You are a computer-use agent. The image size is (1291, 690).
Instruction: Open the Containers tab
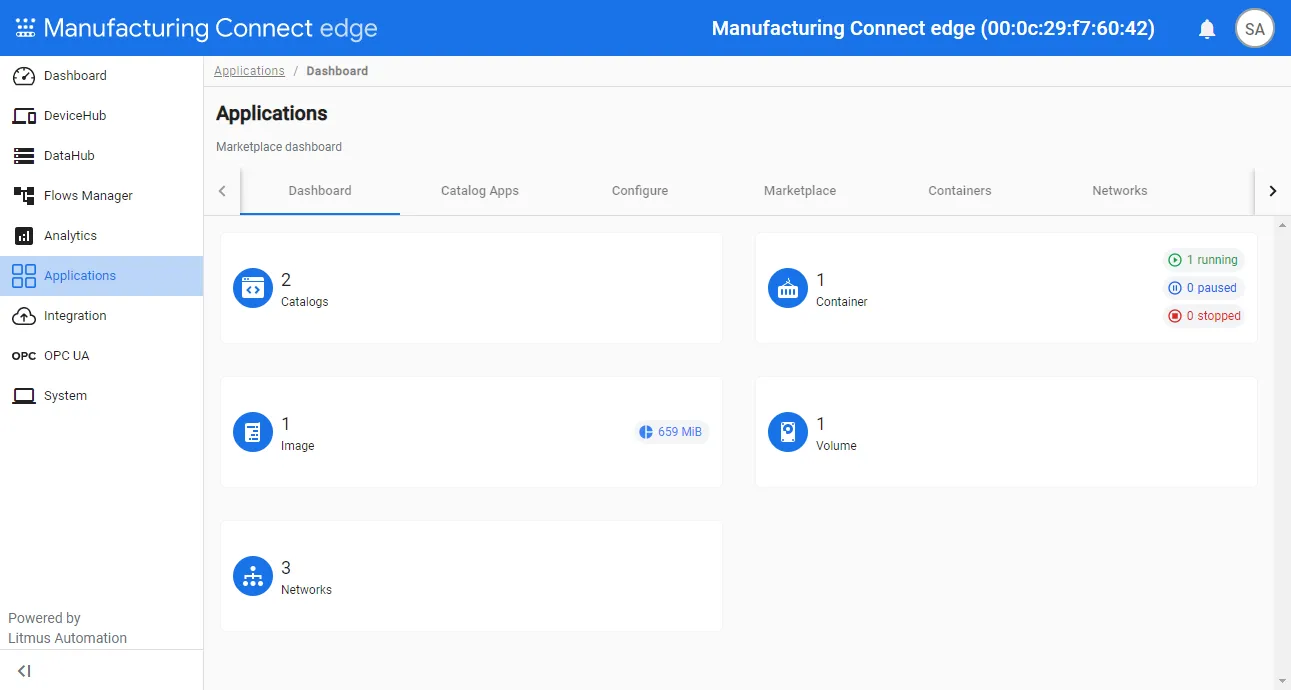point(960,191)
